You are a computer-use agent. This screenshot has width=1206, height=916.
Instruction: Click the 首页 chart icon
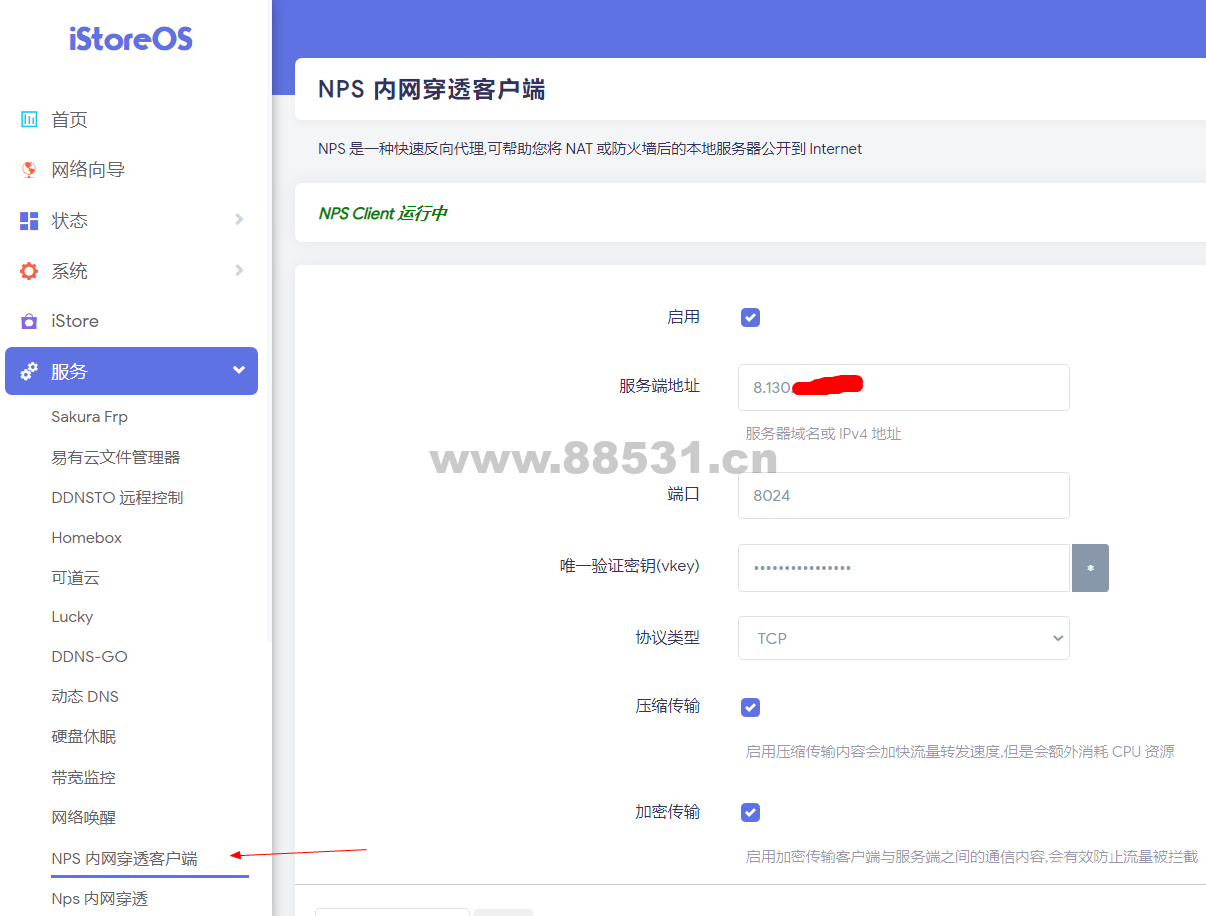[29, 120]
